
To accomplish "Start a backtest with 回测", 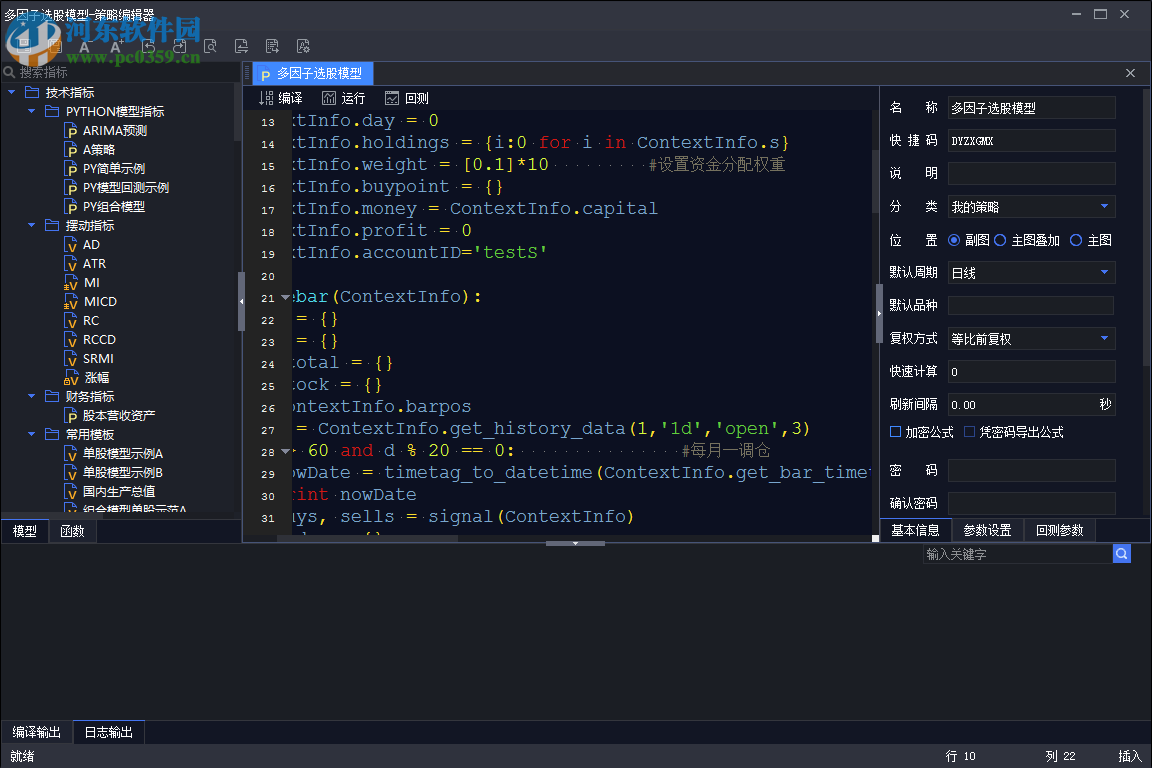I will click(406, 98).
